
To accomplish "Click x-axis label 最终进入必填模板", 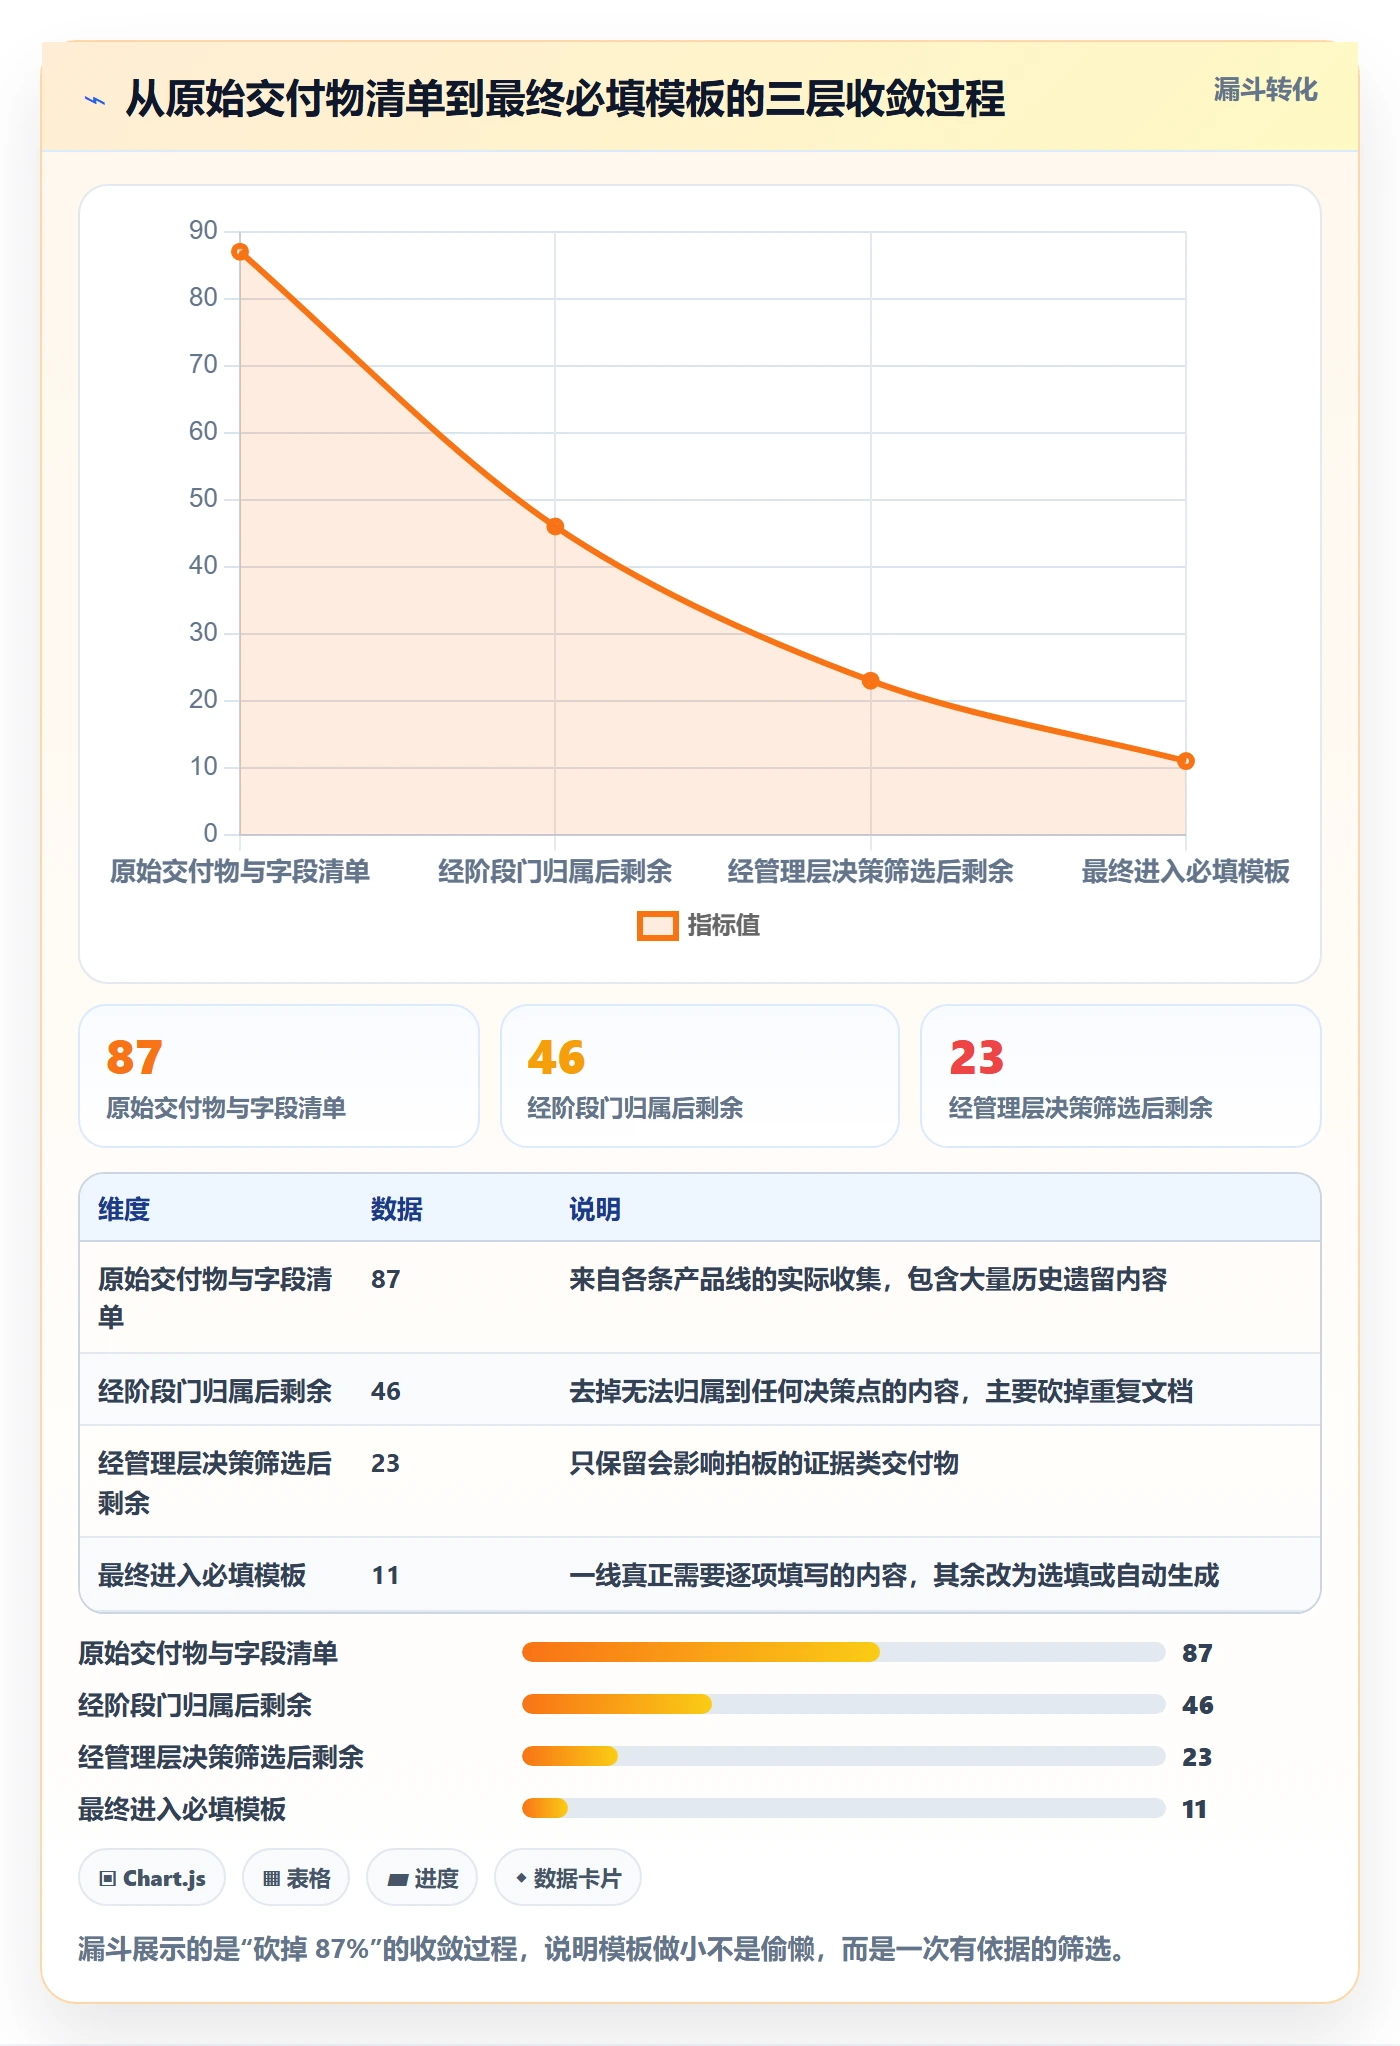I will pos(1186,872).
